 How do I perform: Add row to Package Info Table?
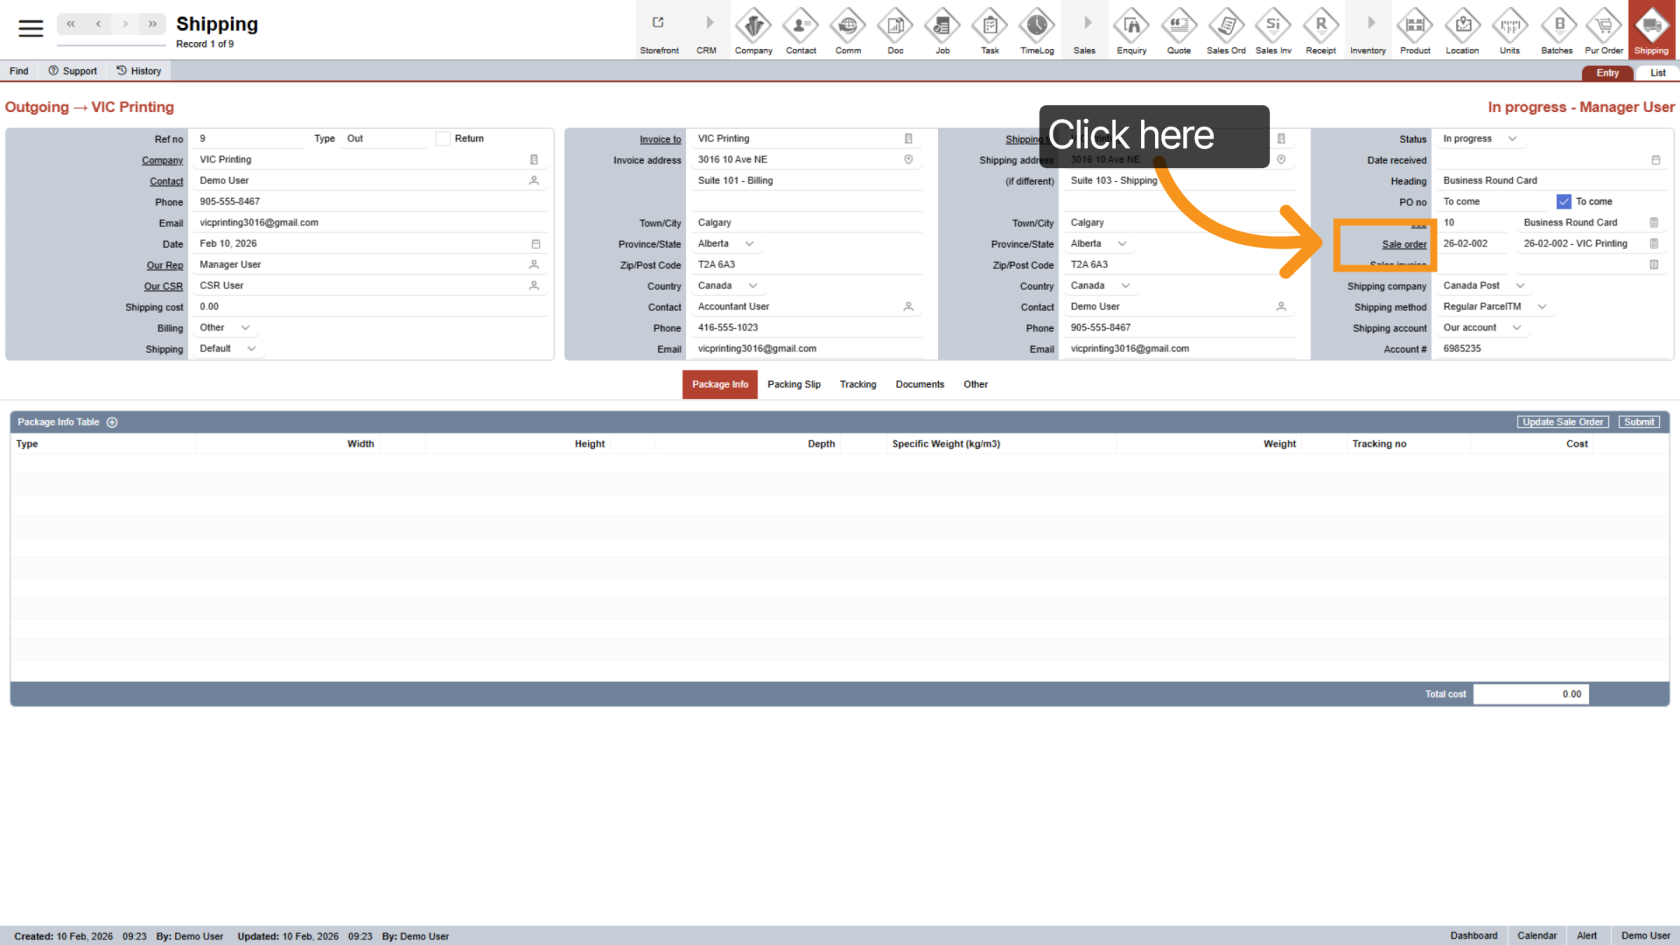point(112,422)
